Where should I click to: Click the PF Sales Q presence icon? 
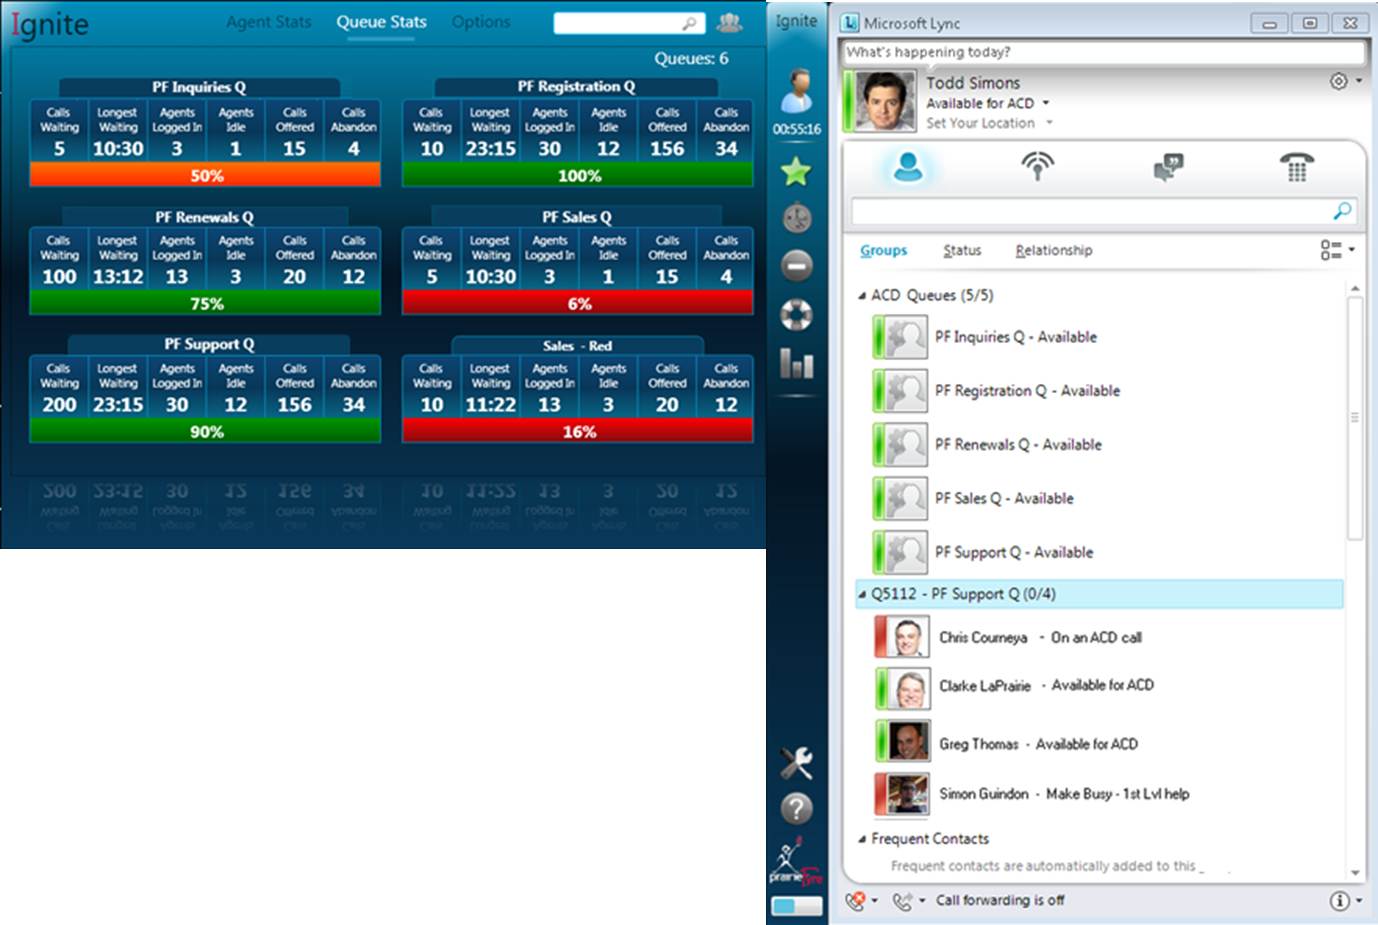coord(901,498)
